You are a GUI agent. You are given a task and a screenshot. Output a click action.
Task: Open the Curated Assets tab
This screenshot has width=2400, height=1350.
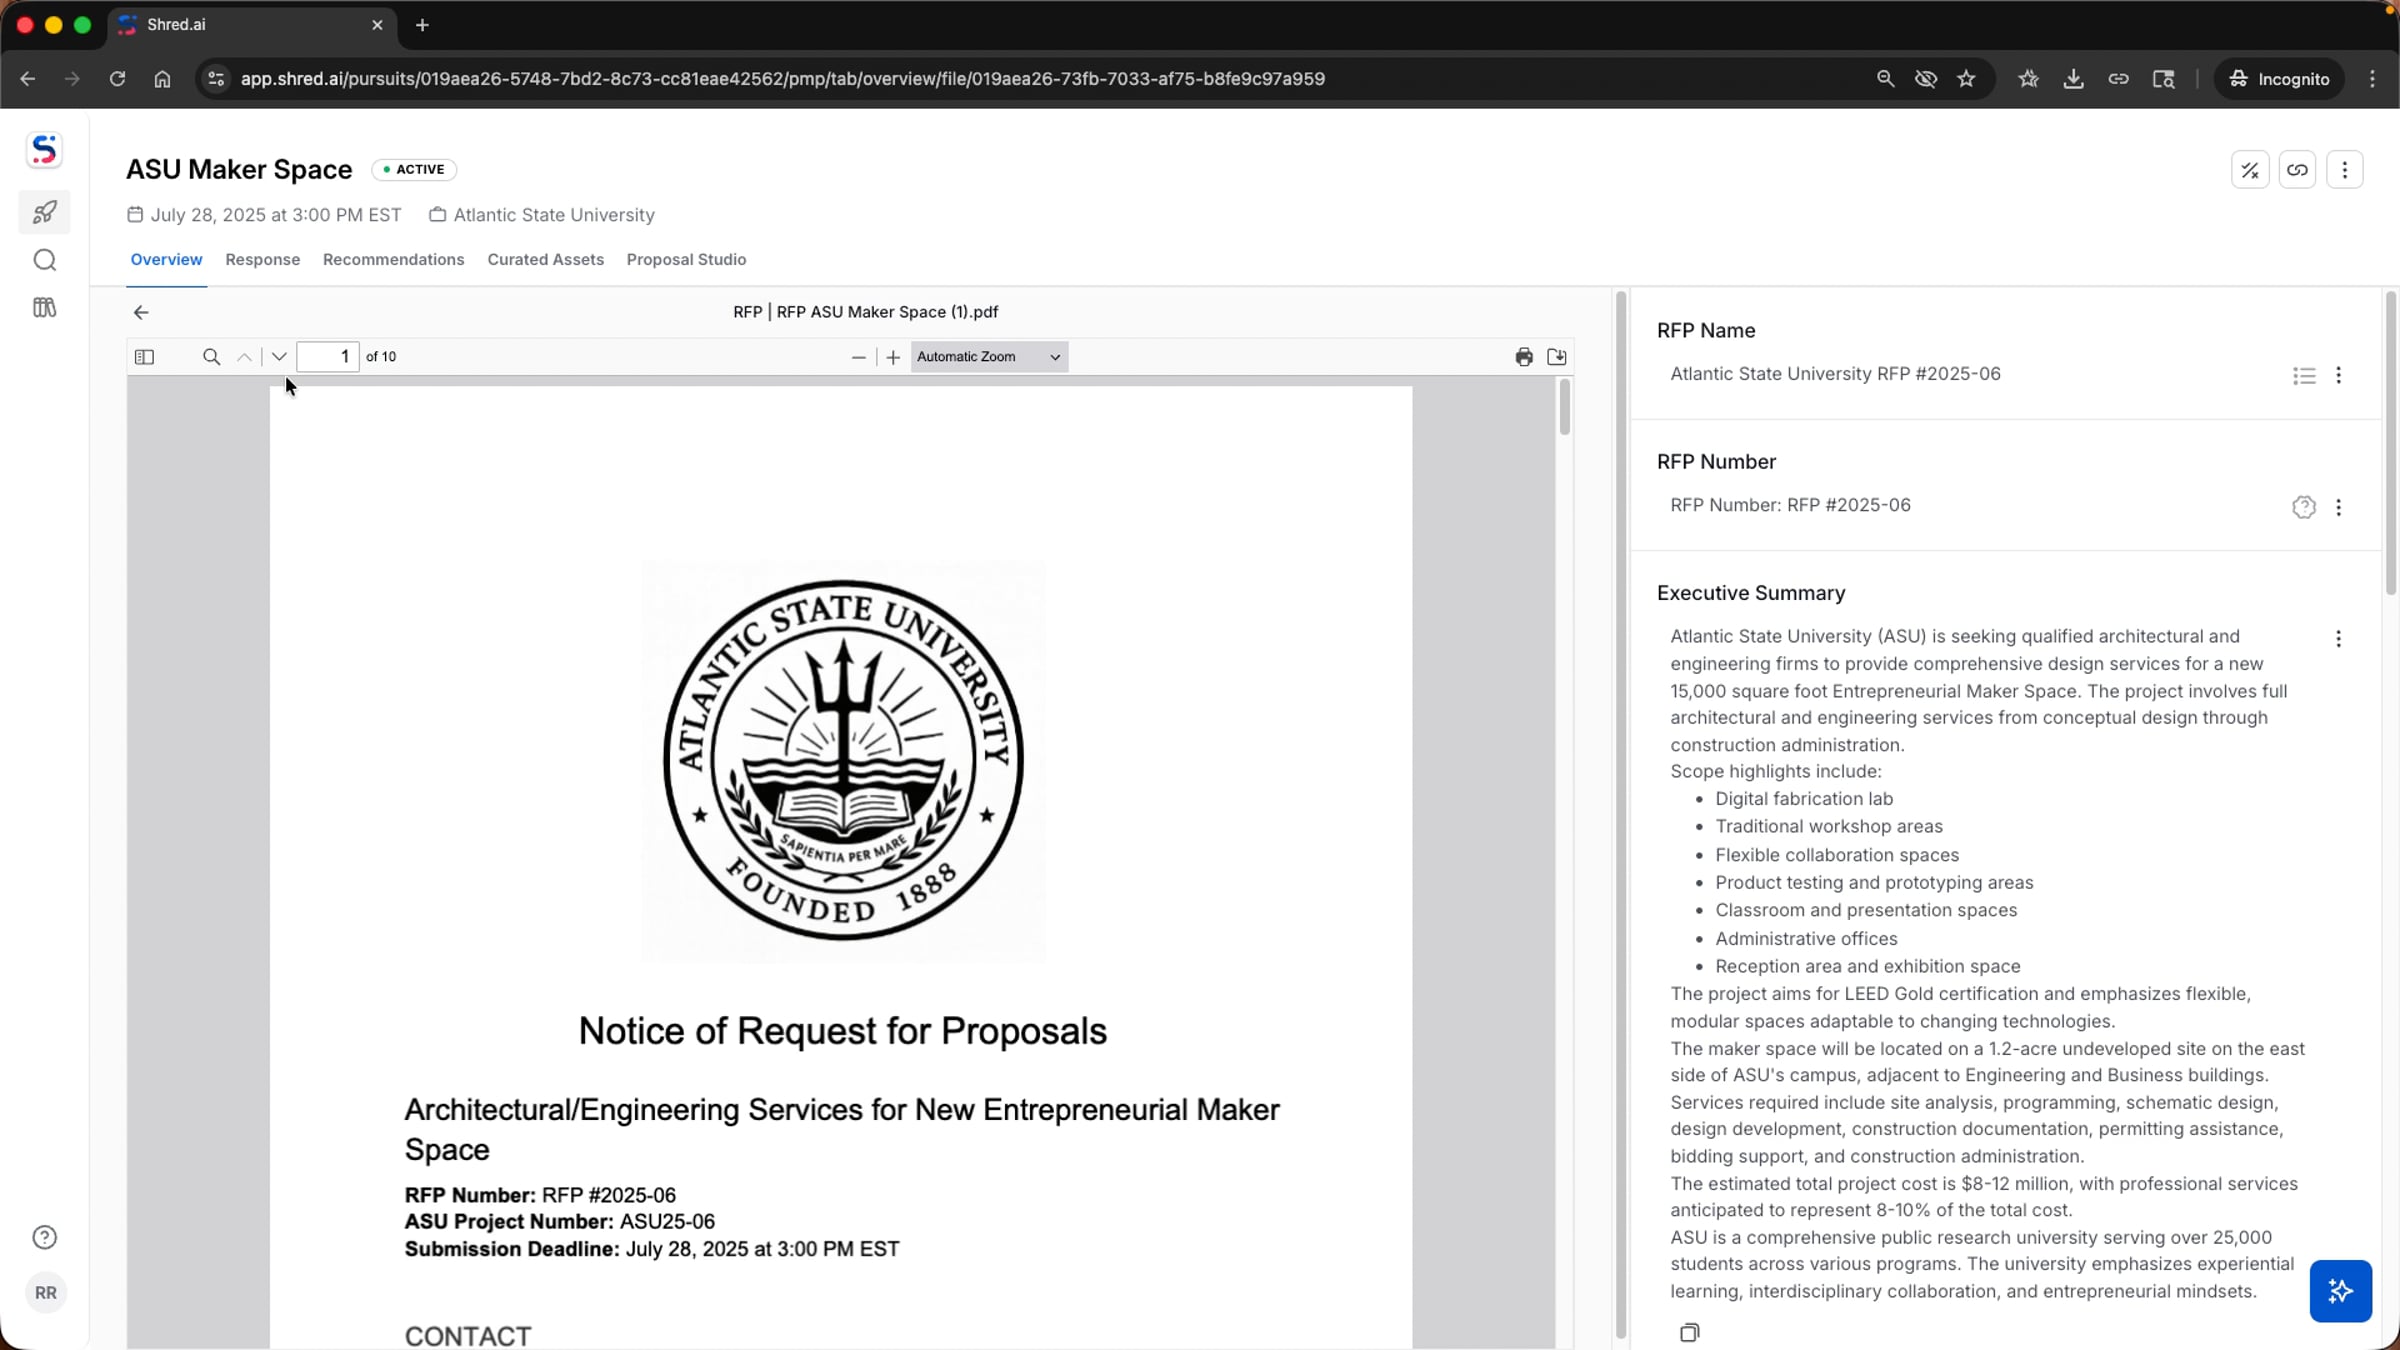(x=545, y=260)
